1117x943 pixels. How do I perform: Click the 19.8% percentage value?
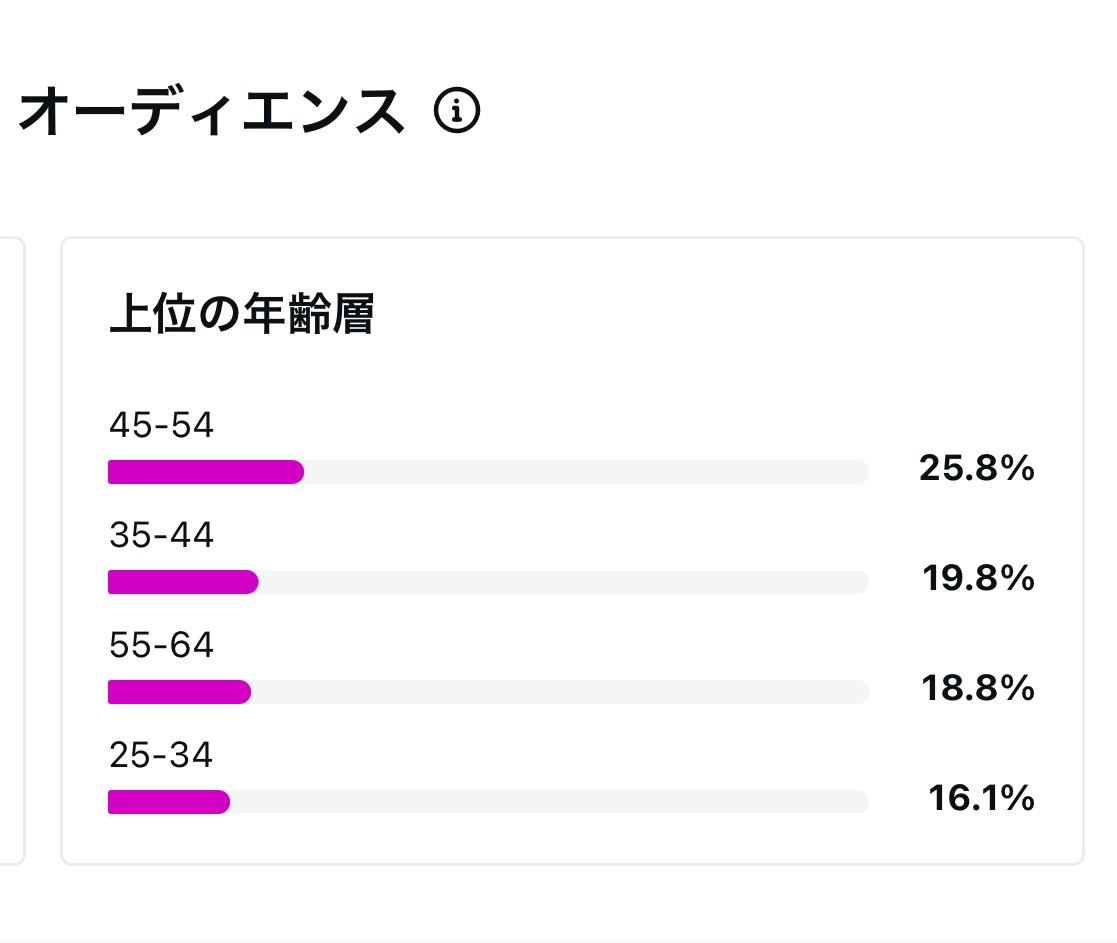coord(977,578)
